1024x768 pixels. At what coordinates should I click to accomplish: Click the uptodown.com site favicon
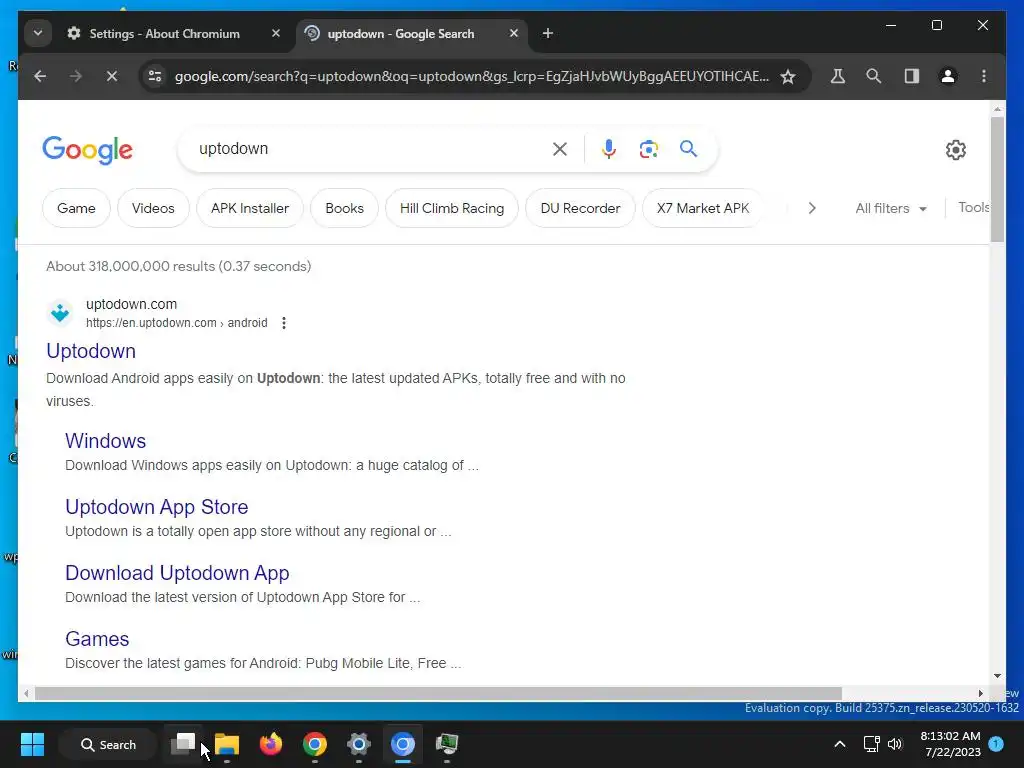point(61,313)
